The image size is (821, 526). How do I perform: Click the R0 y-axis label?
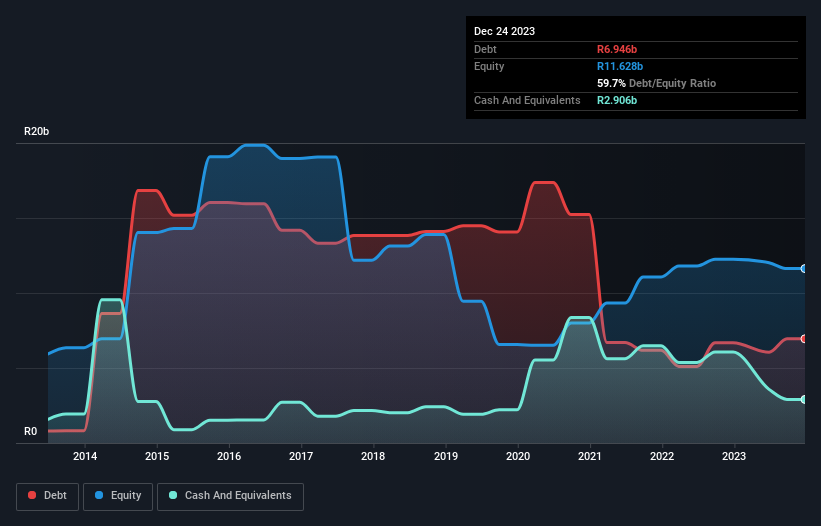[30, 431]
